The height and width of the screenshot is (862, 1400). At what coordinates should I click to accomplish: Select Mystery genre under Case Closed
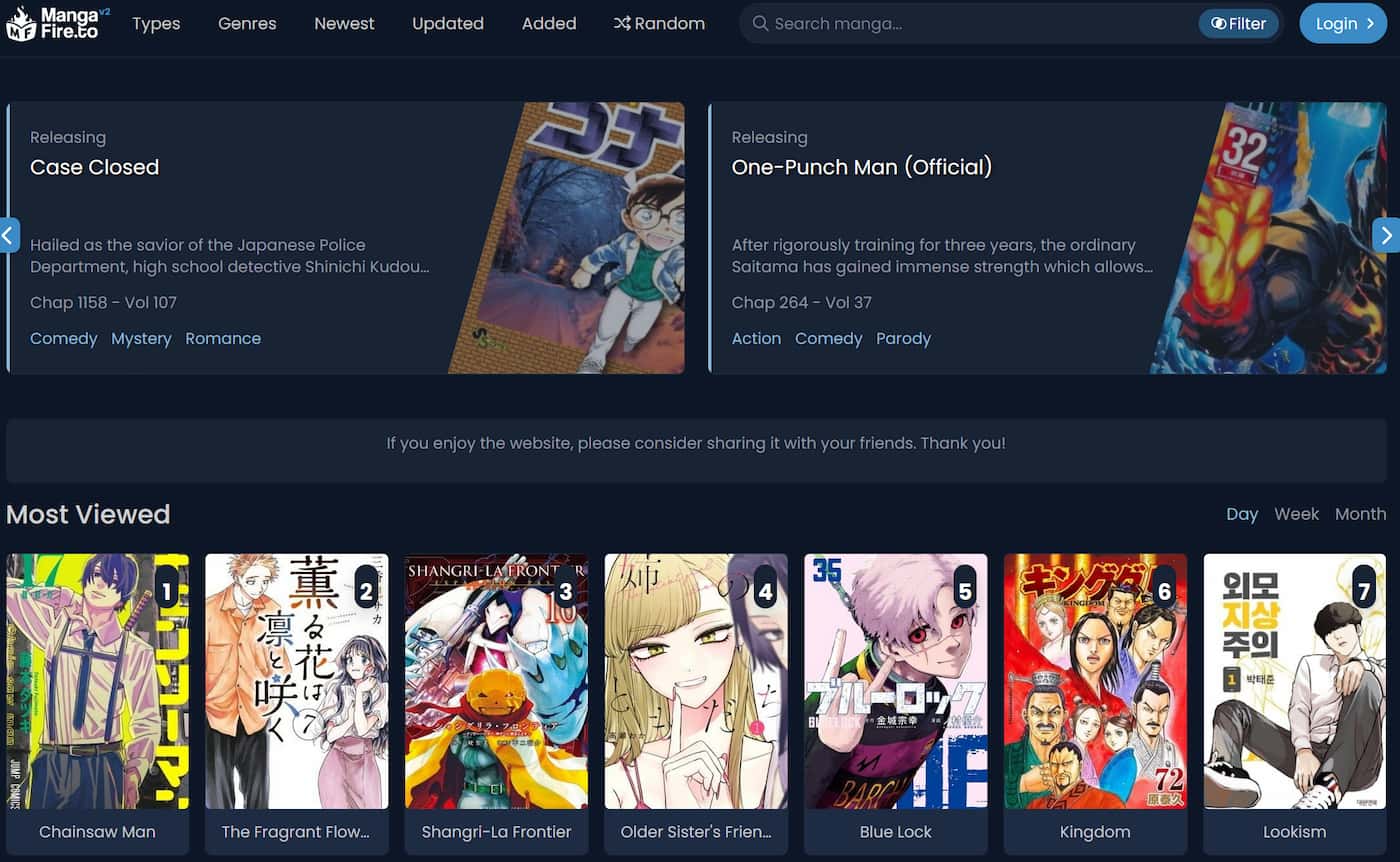pos(141,338)
